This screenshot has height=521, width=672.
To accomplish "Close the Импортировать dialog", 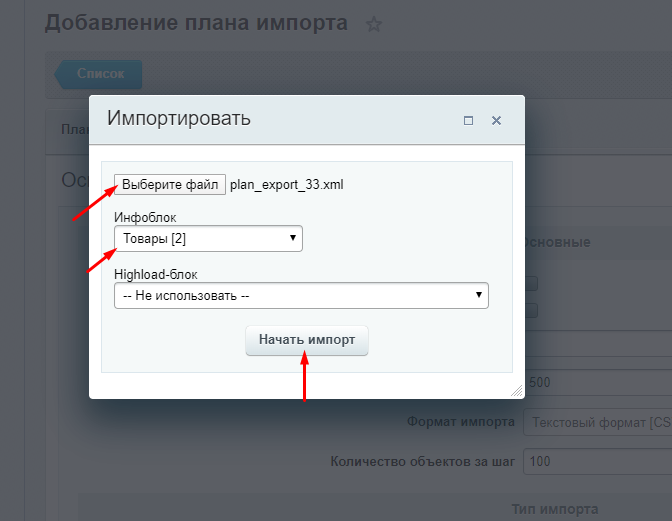I will (x=496, y=121).
